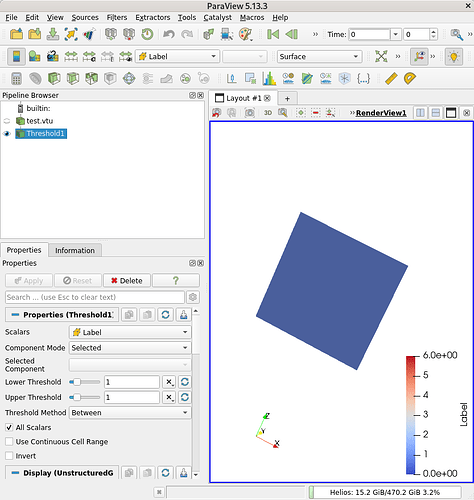Open the Time value dropdown arrow
Screen dimensions: 474x500
coord(395,34)
